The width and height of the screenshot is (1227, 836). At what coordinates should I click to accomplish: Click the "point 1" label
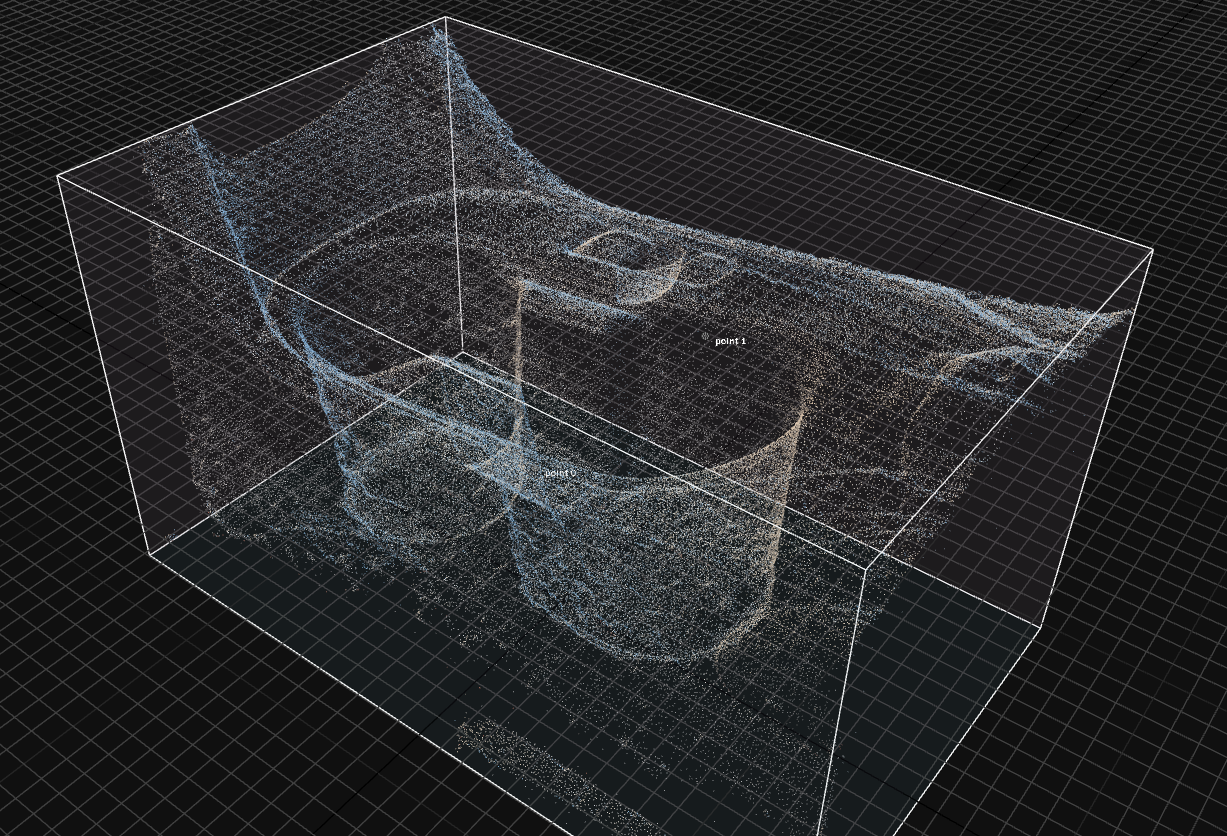point(730,341)
